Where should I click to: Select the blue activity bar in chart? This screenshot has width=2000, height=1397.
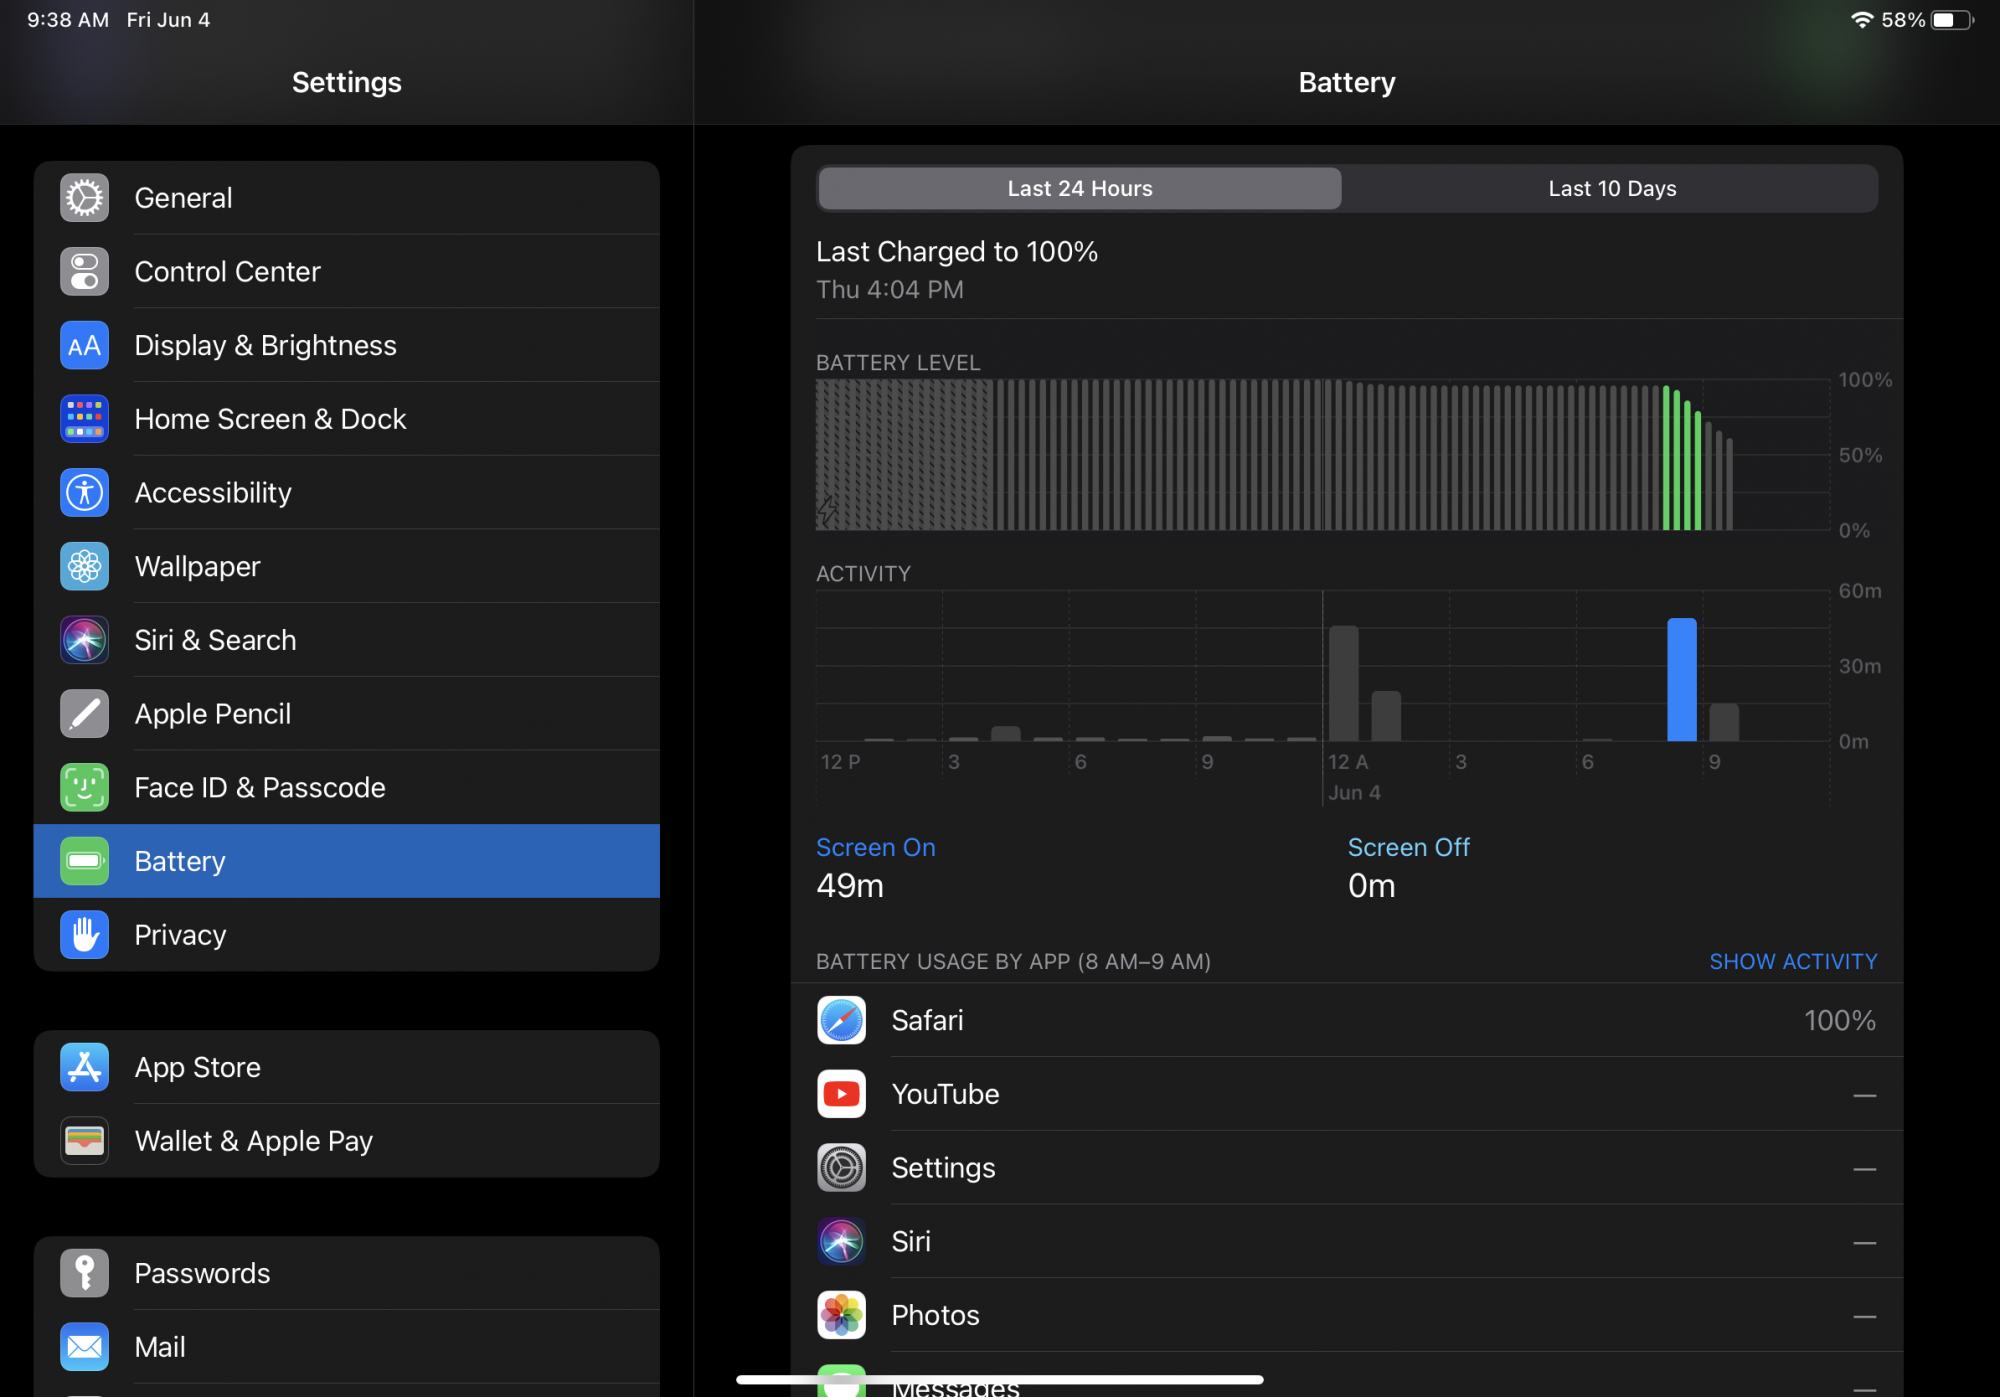(1681, 680)
